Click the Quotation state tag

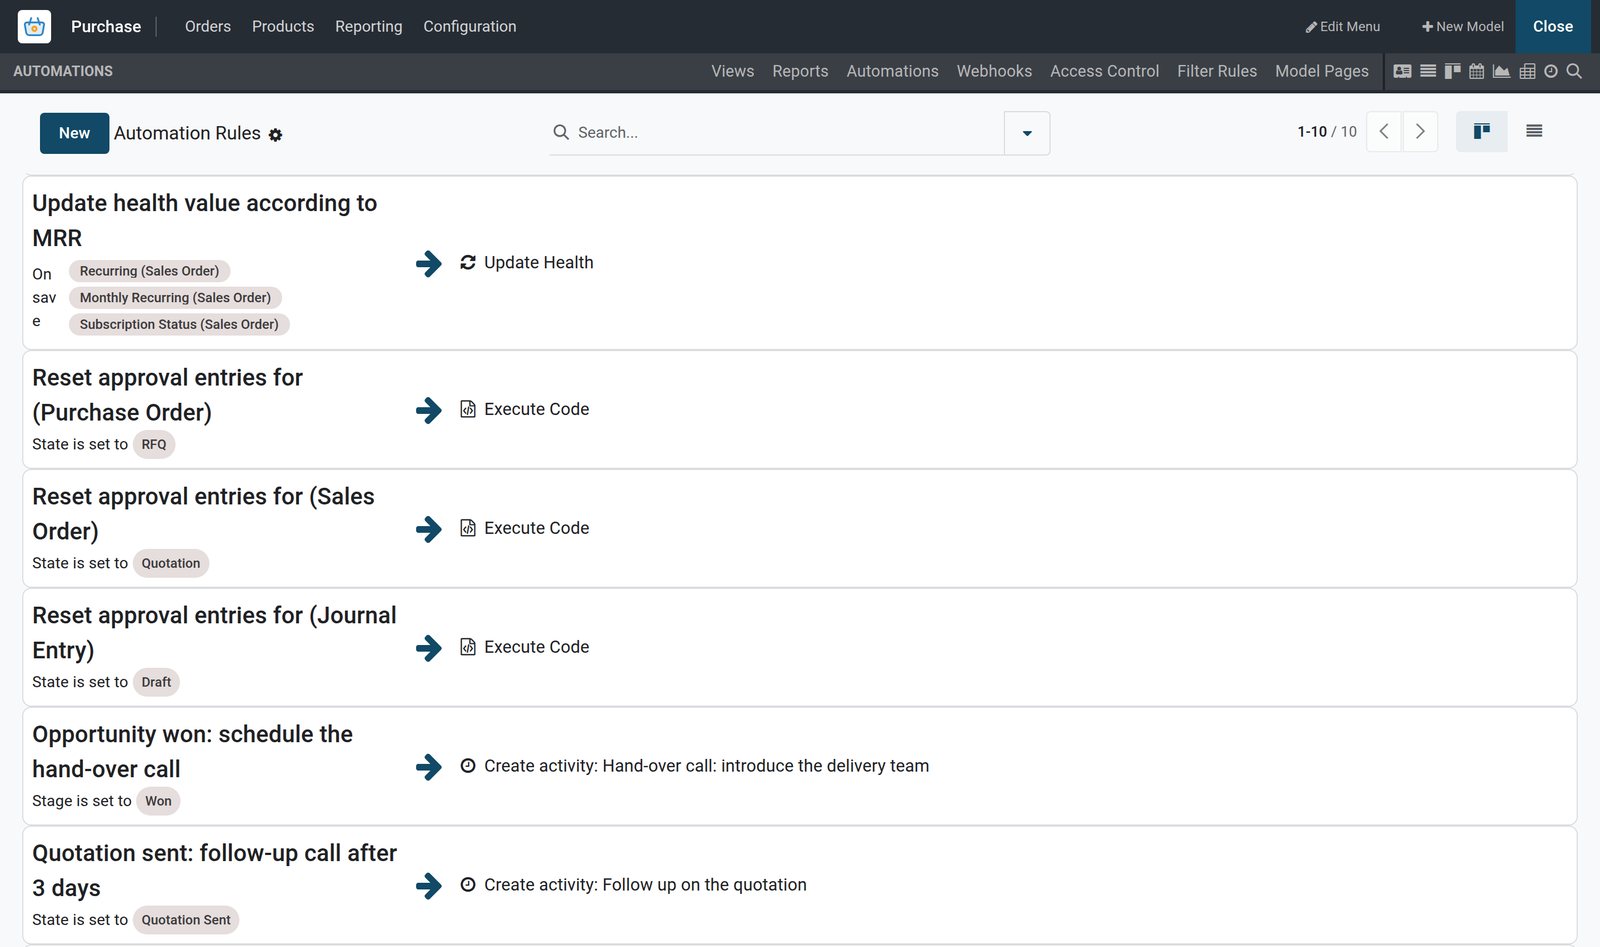[x=171, y=563]
